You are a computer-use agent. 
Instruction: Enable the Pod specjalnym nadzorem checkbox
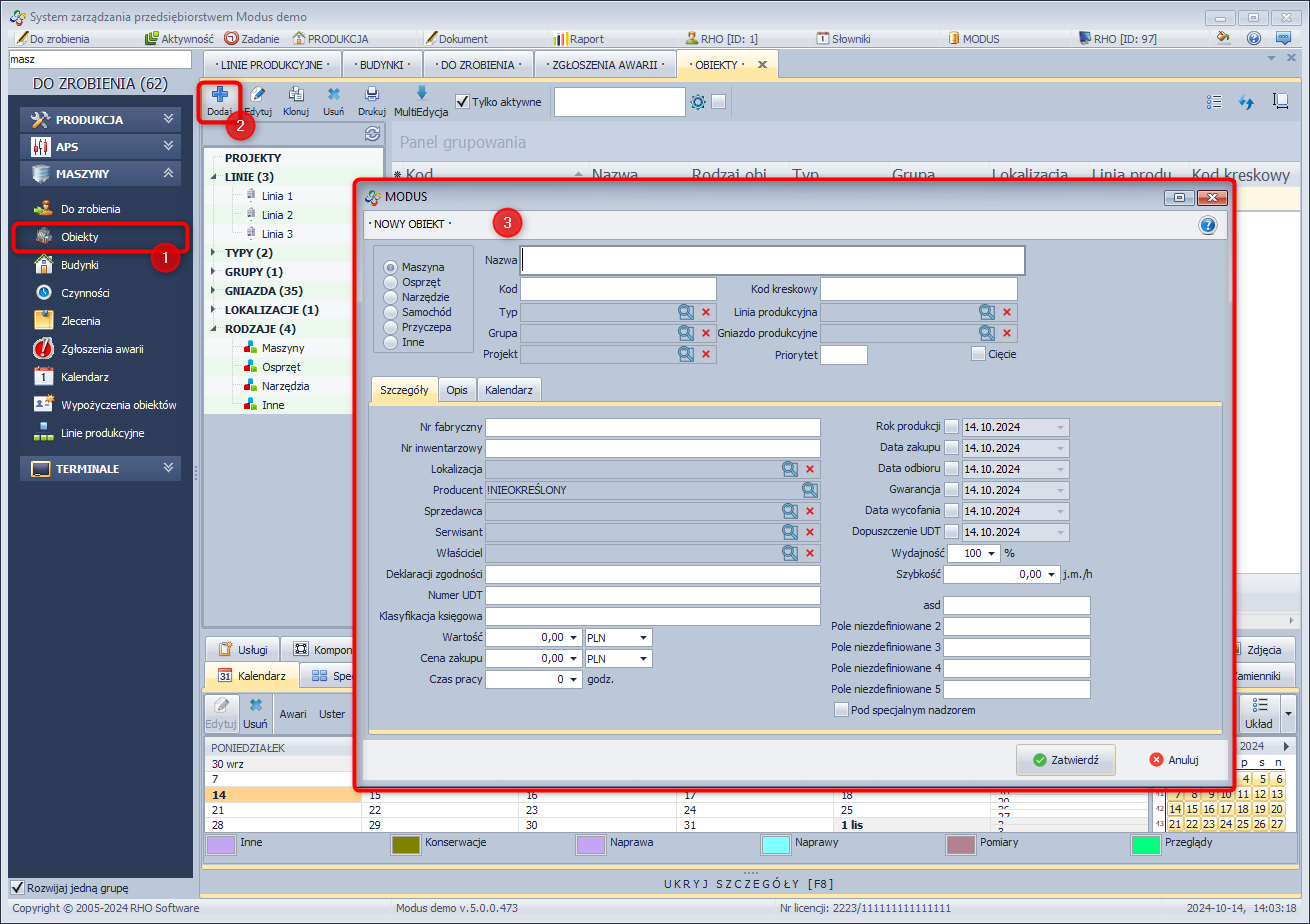(841, 710)
